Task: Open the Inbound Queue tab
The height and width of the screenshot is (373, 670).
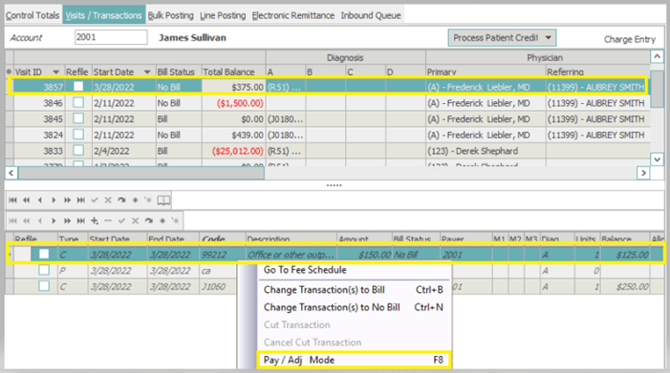Action: coord(371,15)
